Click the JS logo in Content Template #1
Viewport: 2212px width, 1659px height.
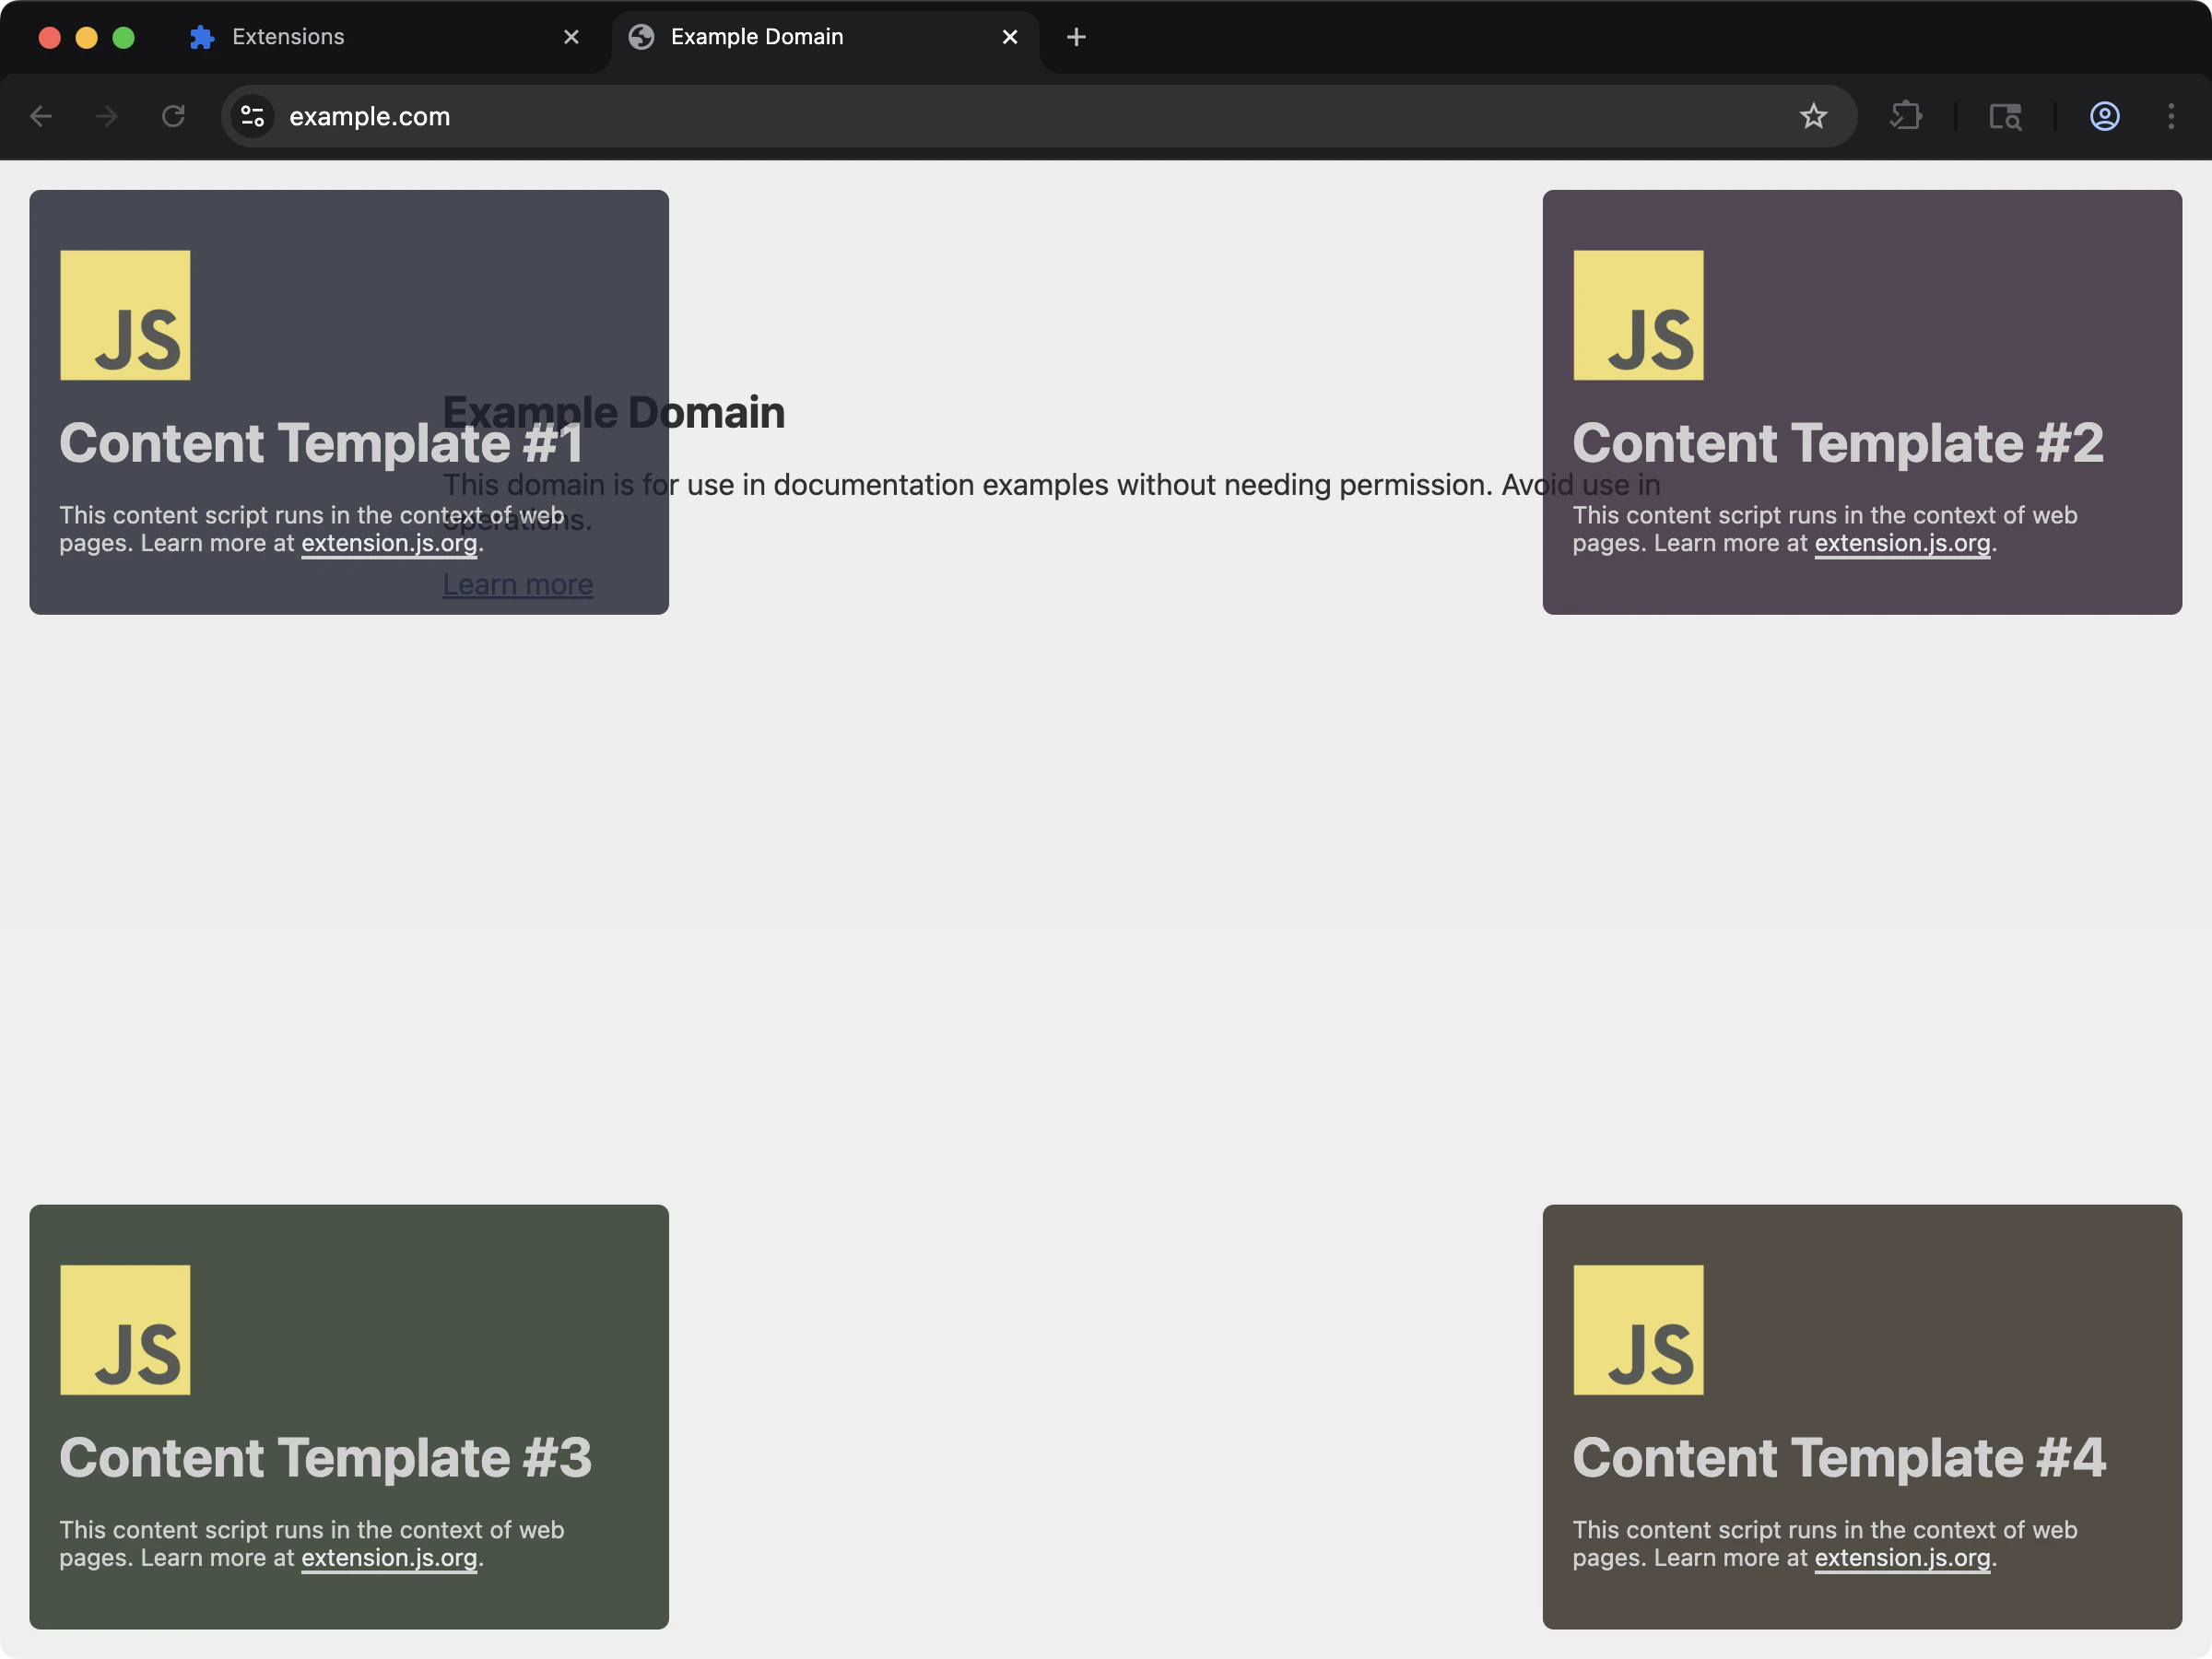click(124, 314)
